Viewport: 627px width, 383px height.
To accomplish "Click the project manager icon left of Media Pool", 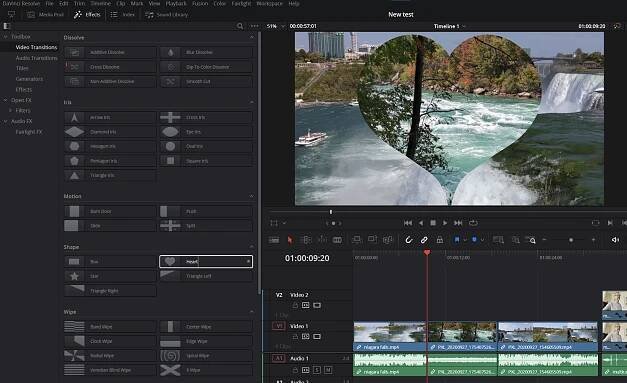I will pyautogui.click(x=11, y=14).
